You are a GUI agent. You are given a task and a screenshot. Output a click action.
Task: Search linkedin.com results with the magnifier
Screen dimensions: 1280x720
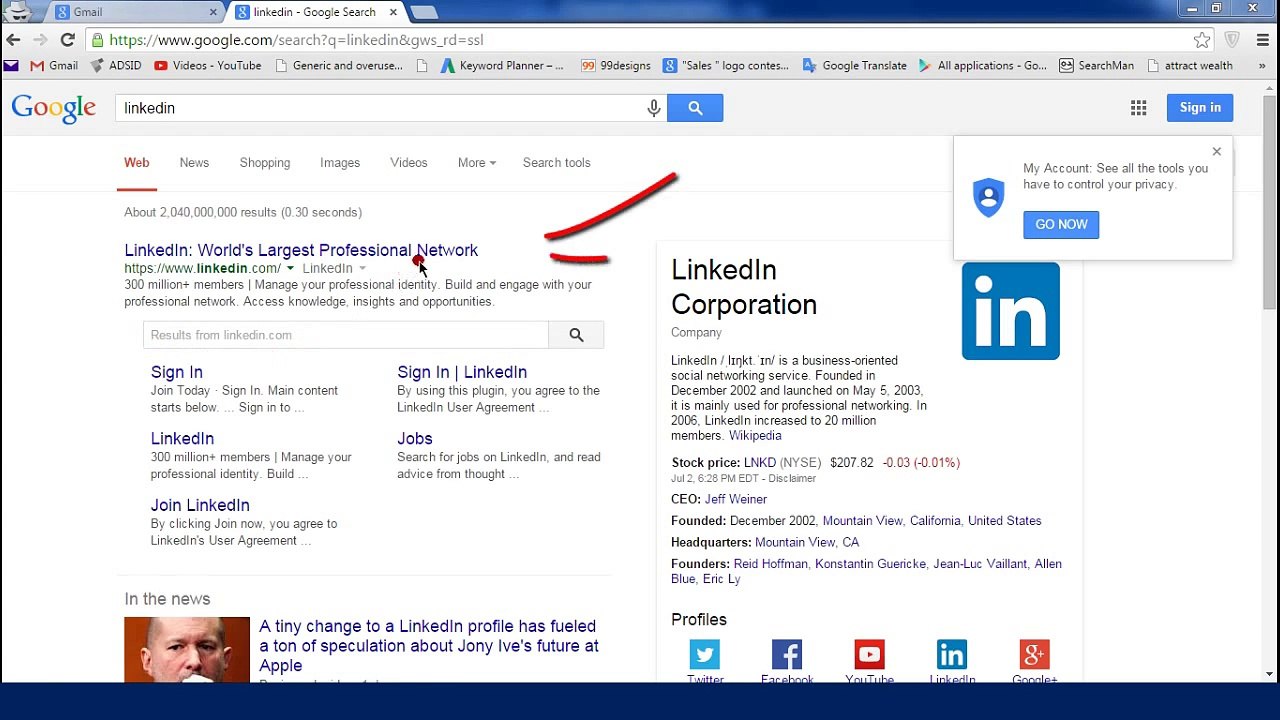point(576,335)
